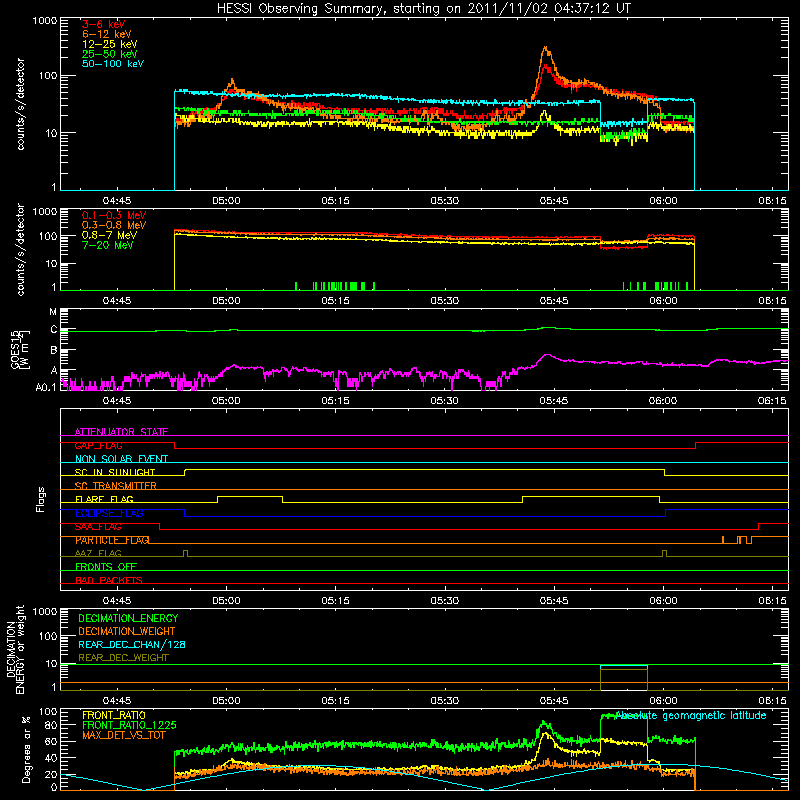This screenshot has width=800, height=800.
Task: Click the SAA_FLAG label
Action: tap(98, 527)
